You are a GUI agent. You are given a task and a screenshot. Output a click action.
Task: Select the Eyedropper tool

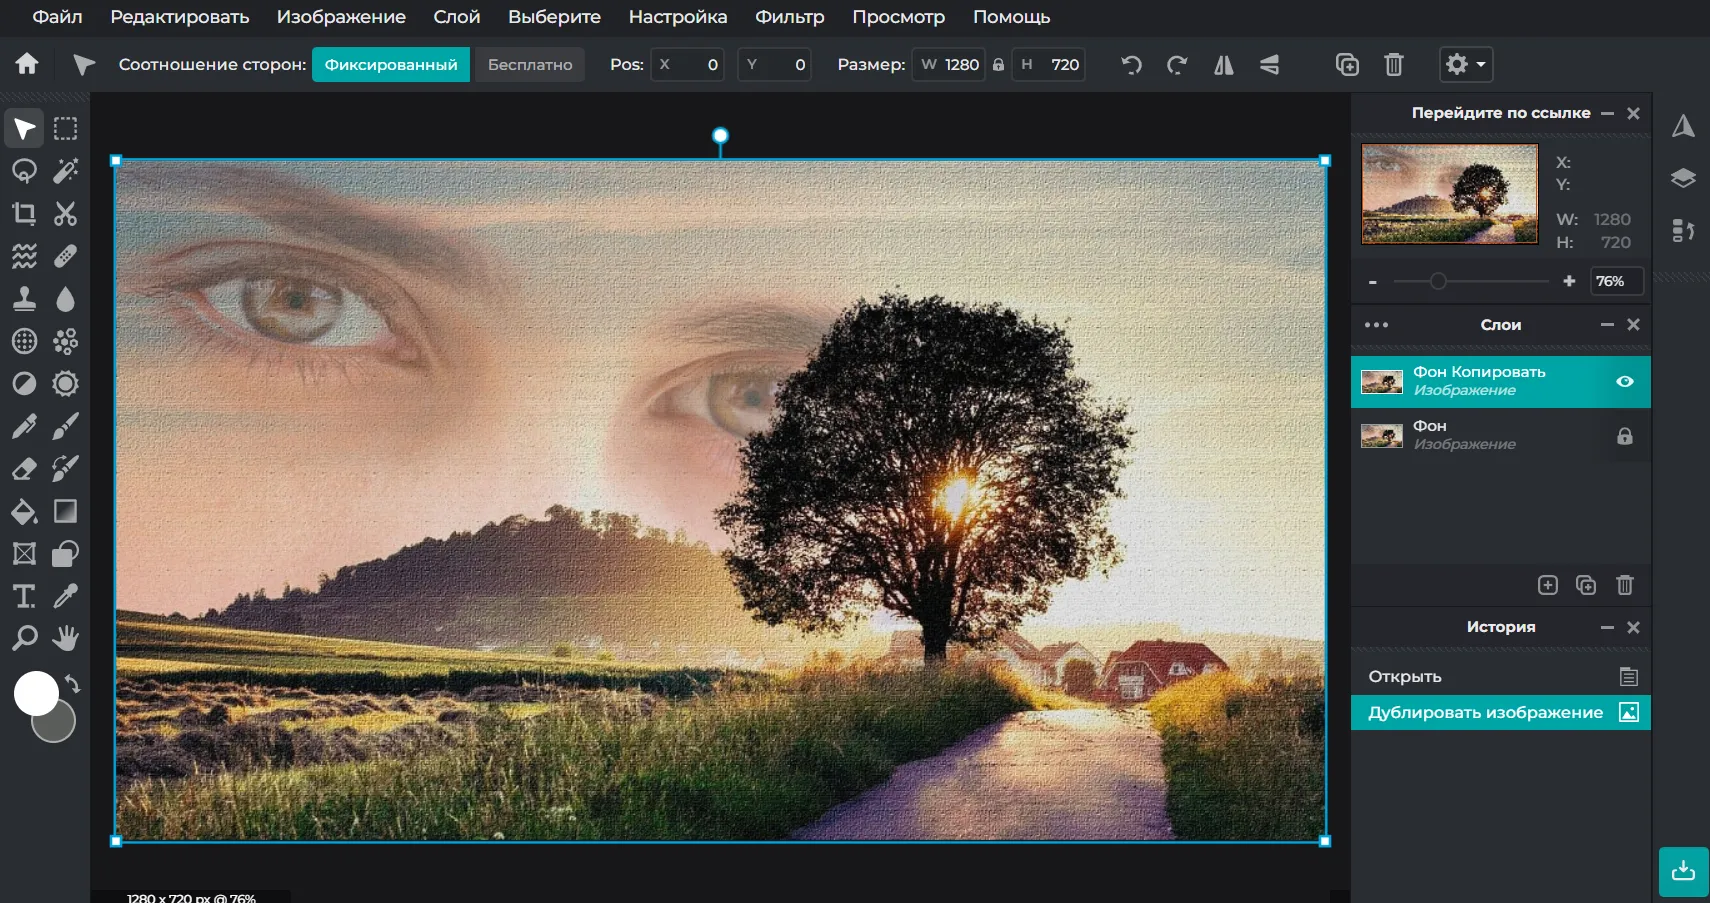click(64, 596)
